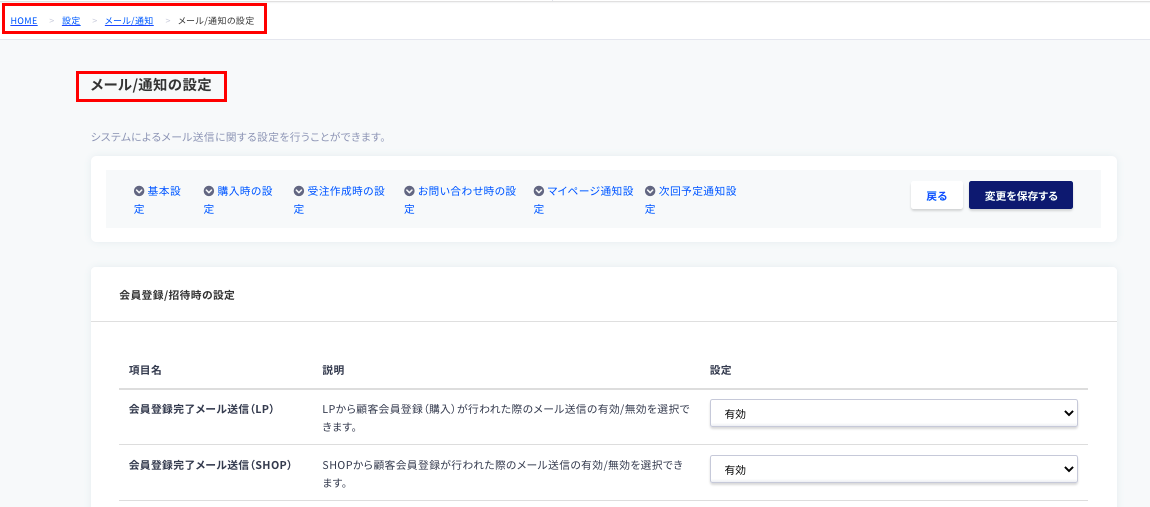Navigate to the メール/通知 breadcrumb link
Image resolution: width=1150 pixels, height=507 pixels.
[129, 20]
